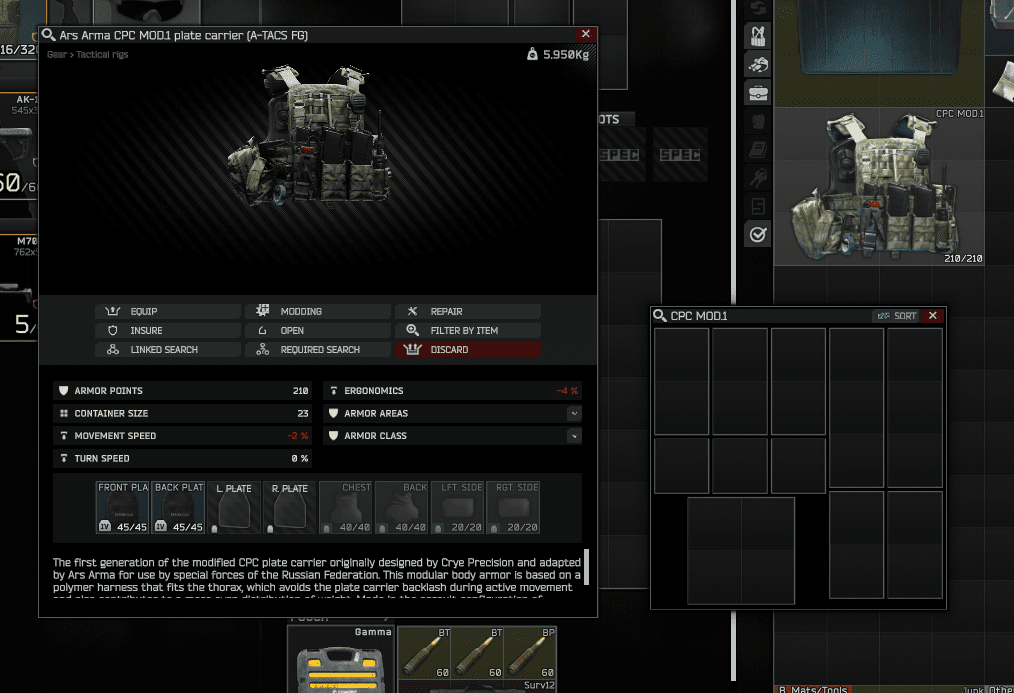Click the grid icon beside Container Size
The width and height of the screenshot is (1014, 693).
63,413
